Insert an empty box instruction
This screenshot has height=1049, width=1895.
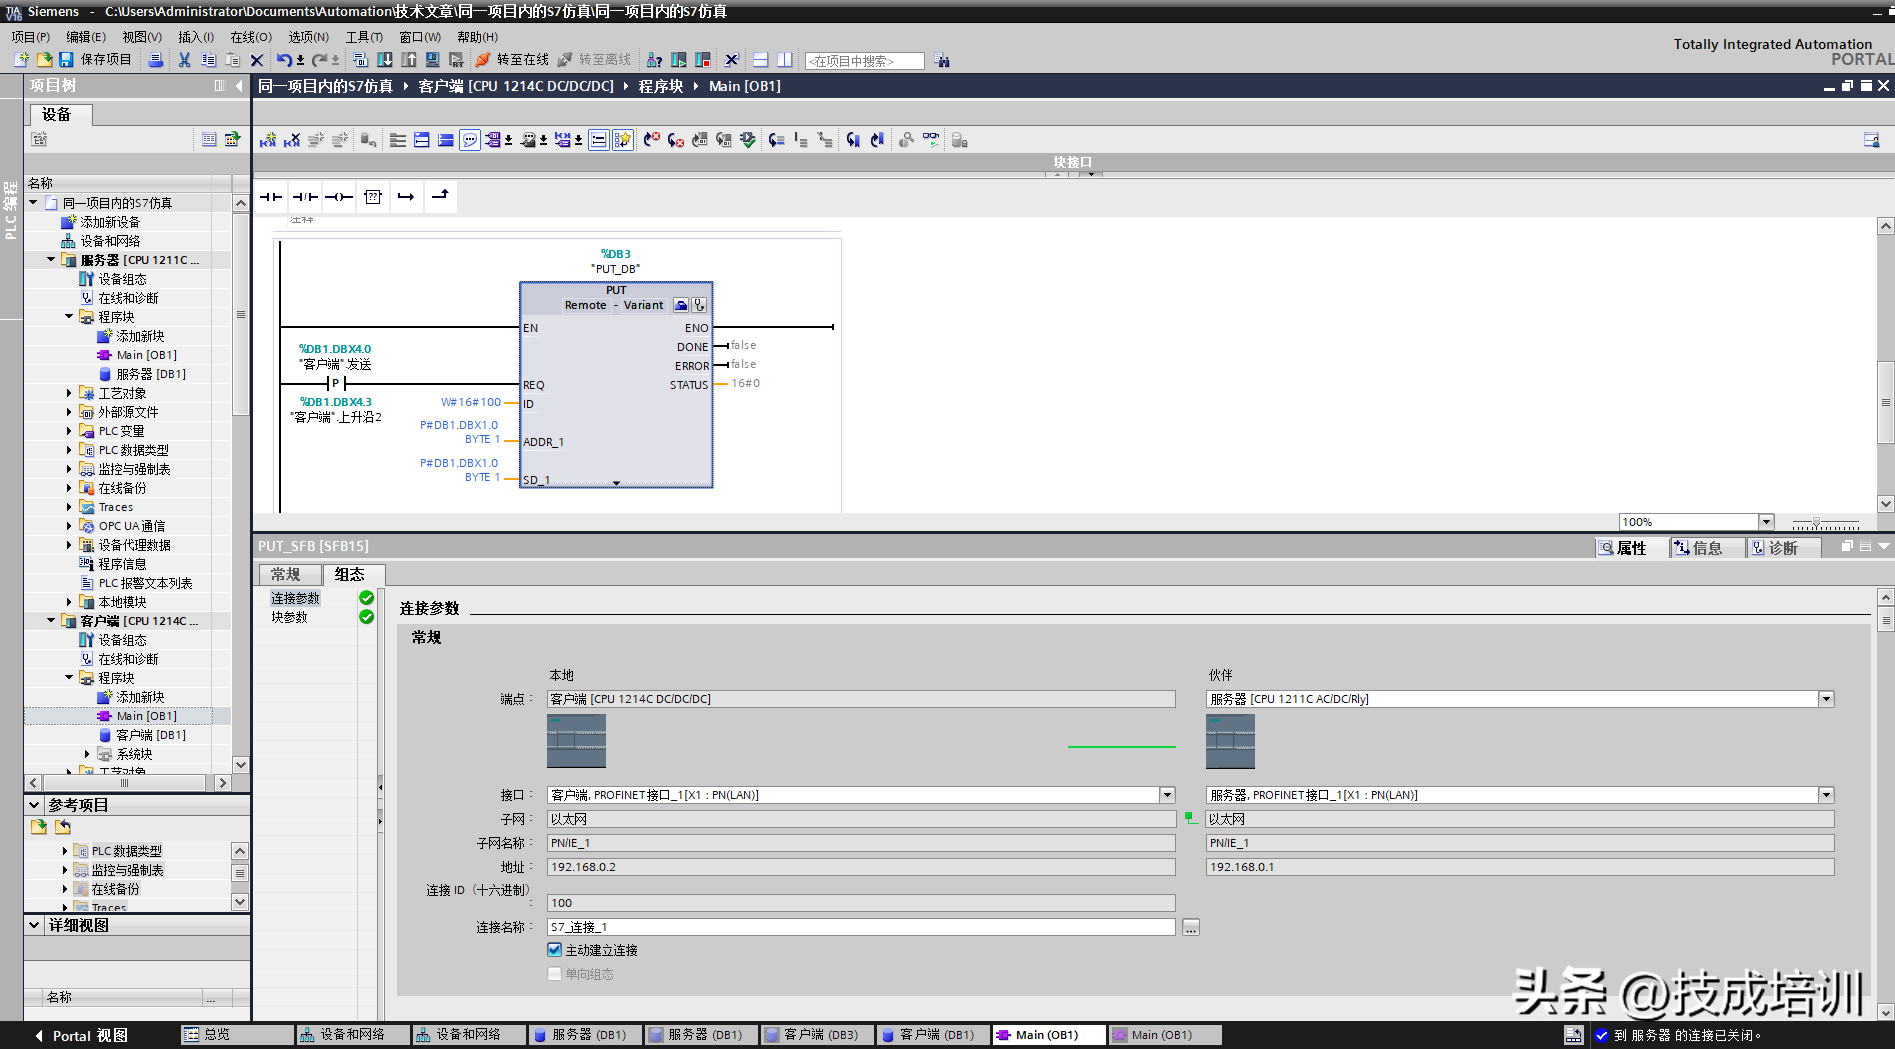click(x=373, y=197)
